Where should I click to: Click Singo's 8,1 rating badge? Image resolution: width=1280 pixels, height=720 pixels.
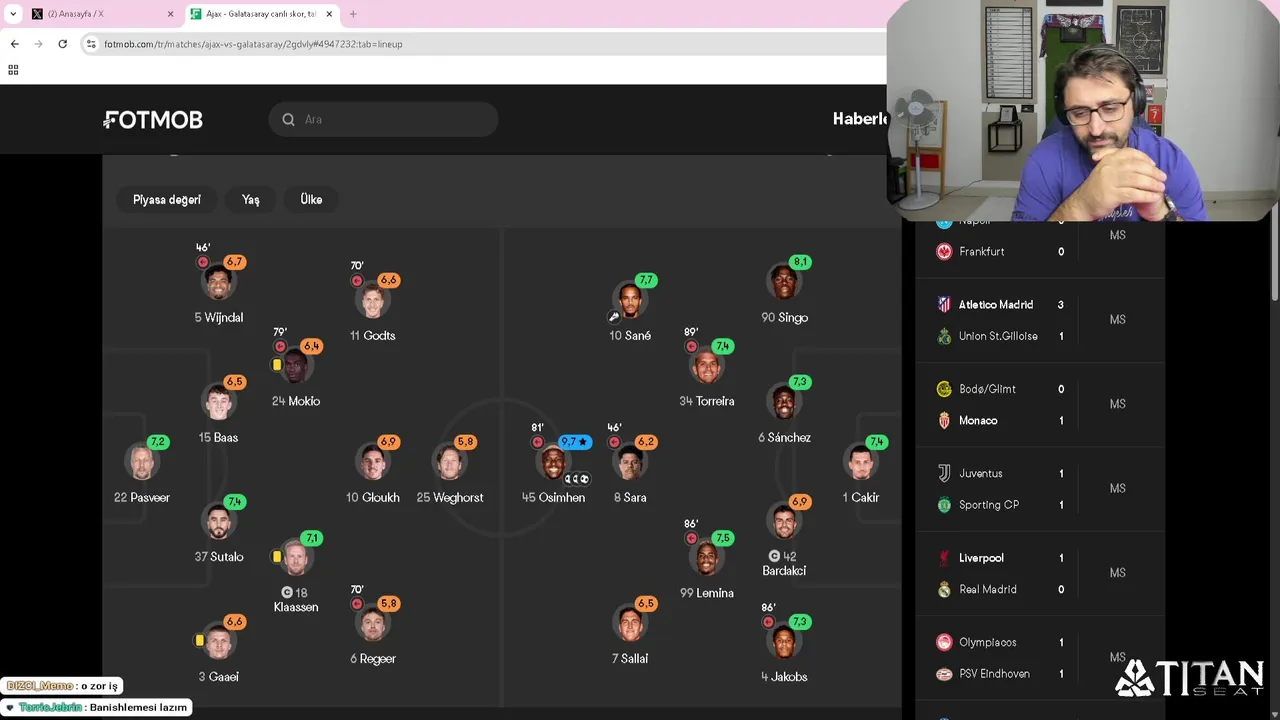pos(800,262)
